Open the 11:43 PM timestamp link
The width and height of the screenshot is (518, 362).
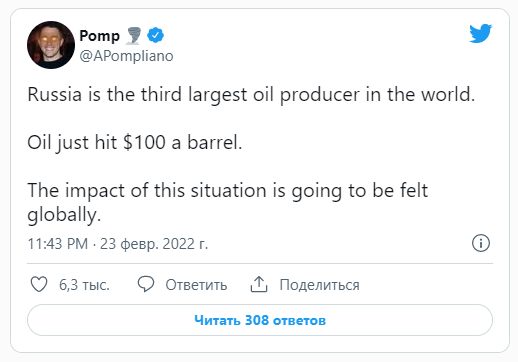click(x=58, y=244)
